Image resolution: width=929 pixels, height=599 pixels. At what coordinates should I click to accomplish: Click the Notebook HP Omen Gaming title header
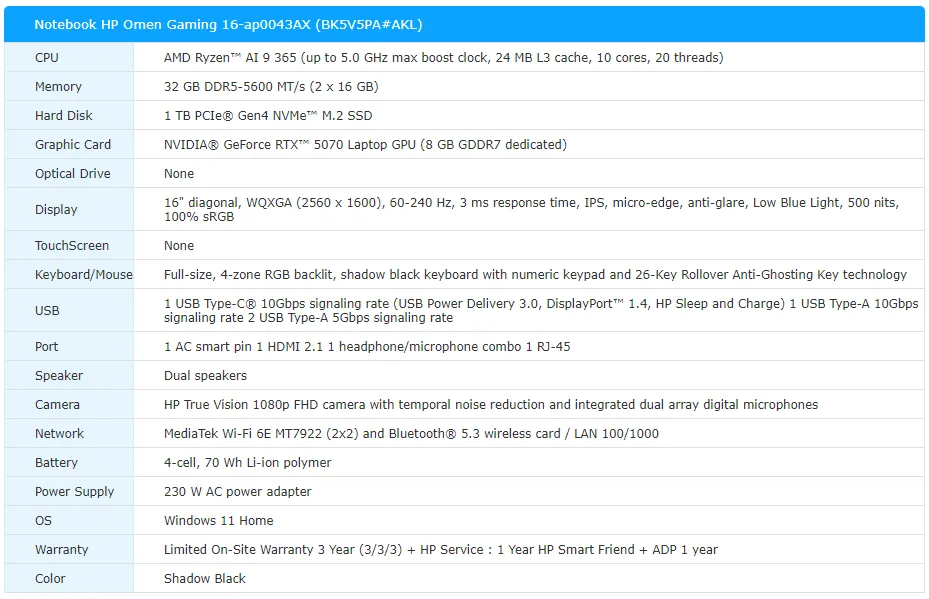(220, 25)
